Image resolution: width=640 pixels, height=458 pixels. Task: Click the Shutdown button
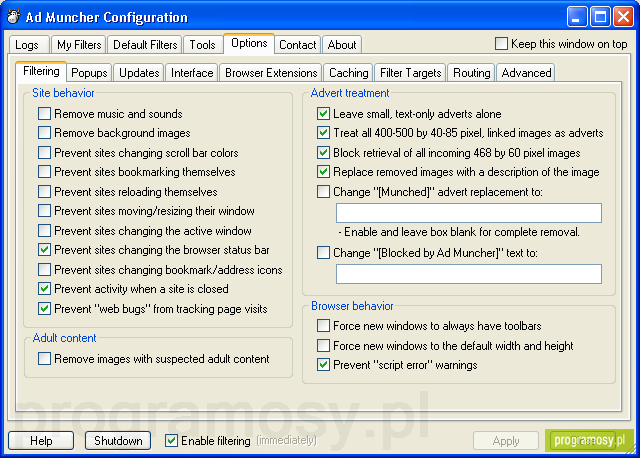point(118,441)
